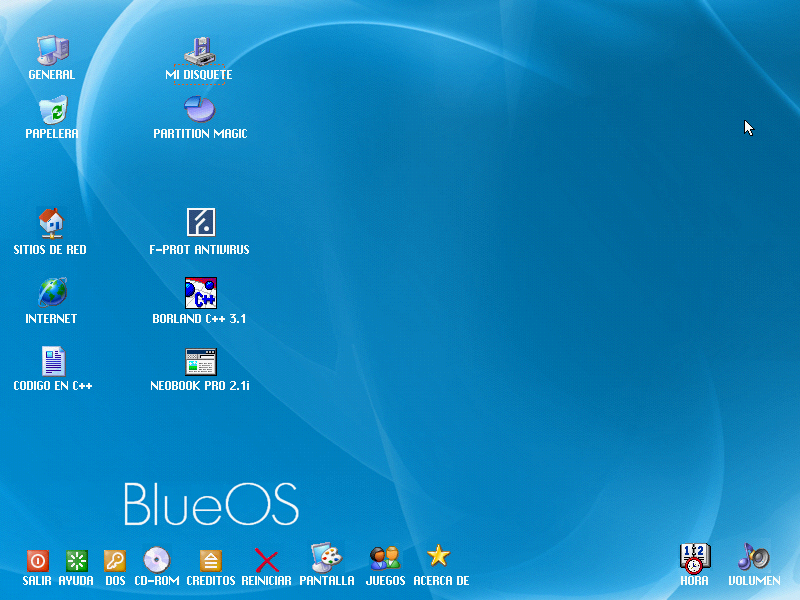
Task: Open JUEGOS people icon
Action: (x=385, y=558)
